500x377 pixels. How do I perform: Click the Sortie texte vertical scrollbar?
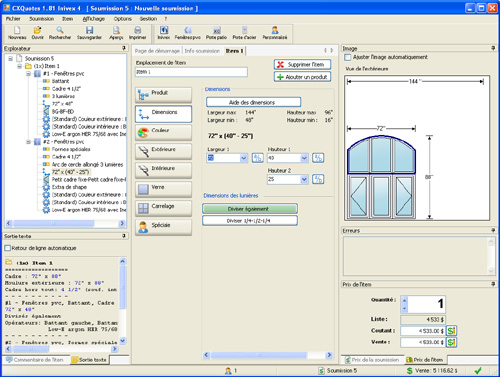pos(122,301)
